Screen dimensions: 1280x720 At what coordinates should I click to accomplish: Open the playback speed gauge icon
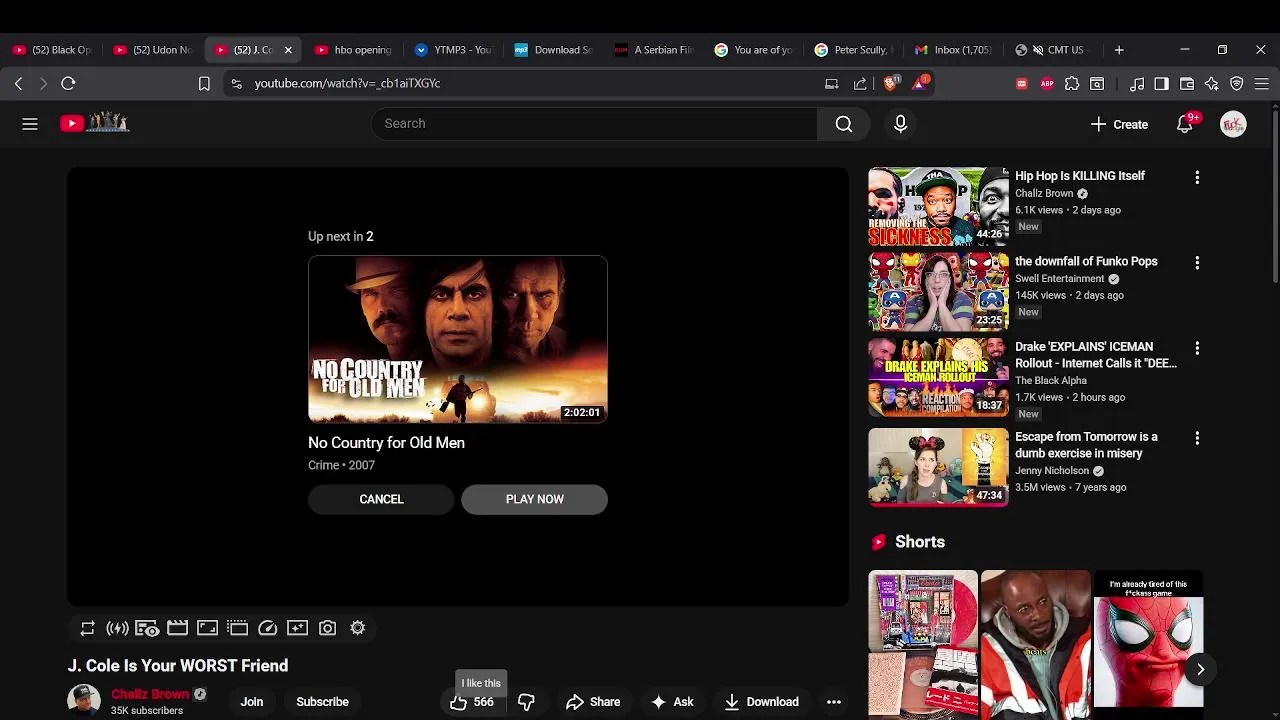[267, 628]
